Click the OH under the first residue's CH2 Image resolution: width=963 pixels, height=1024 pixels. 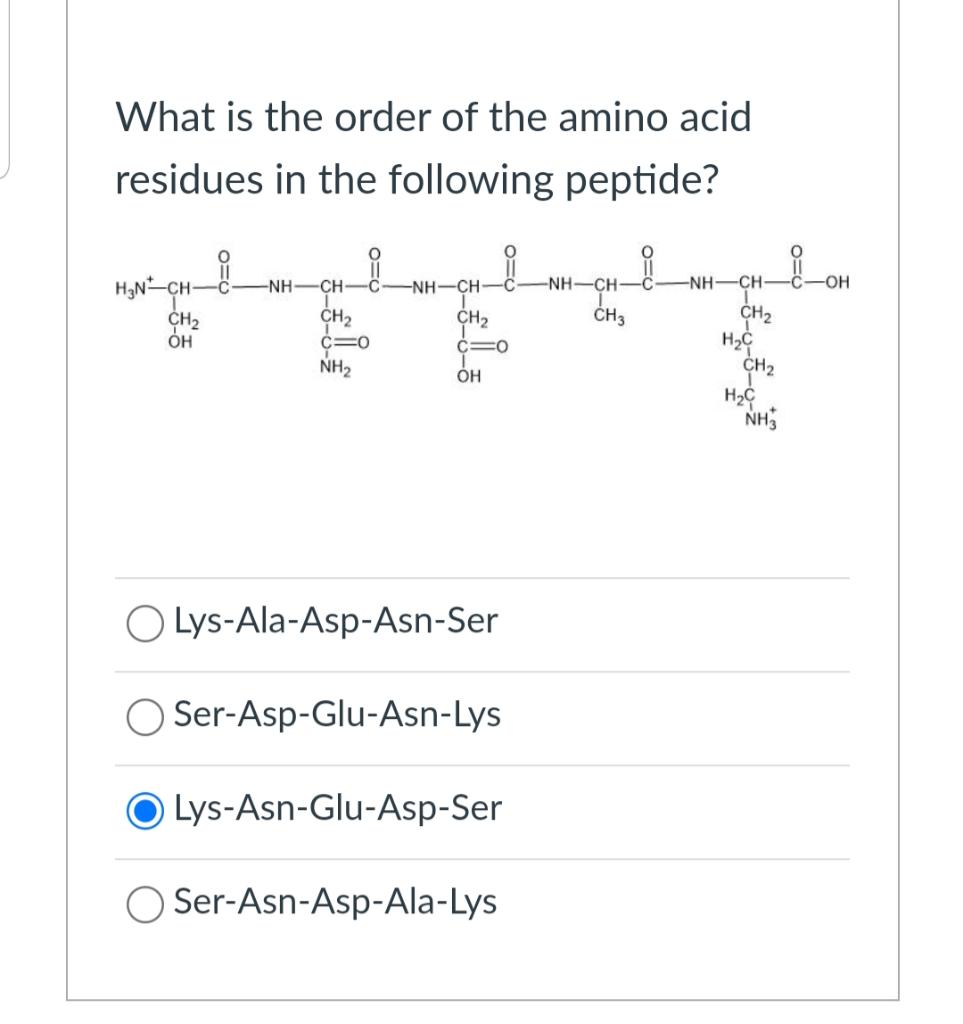(x=180, y=342)
